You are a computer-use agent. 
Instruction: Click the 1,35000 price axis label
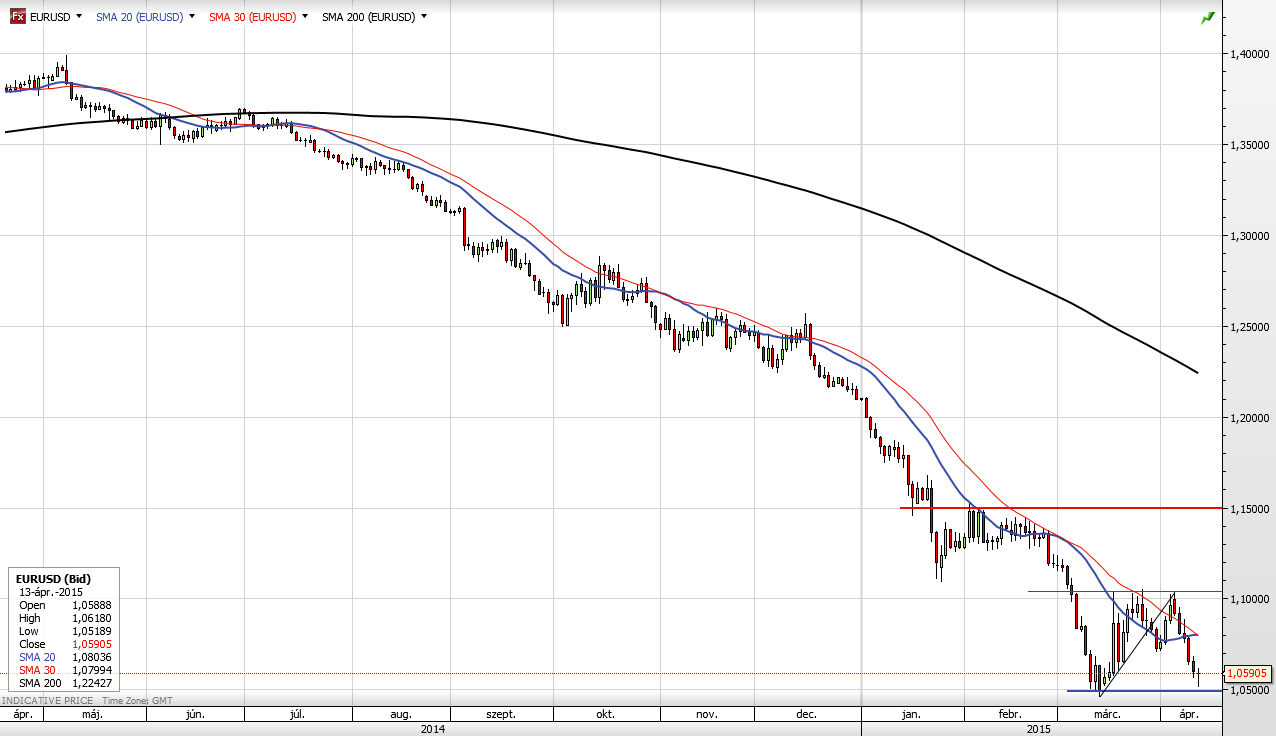[x=1251, y=145]
